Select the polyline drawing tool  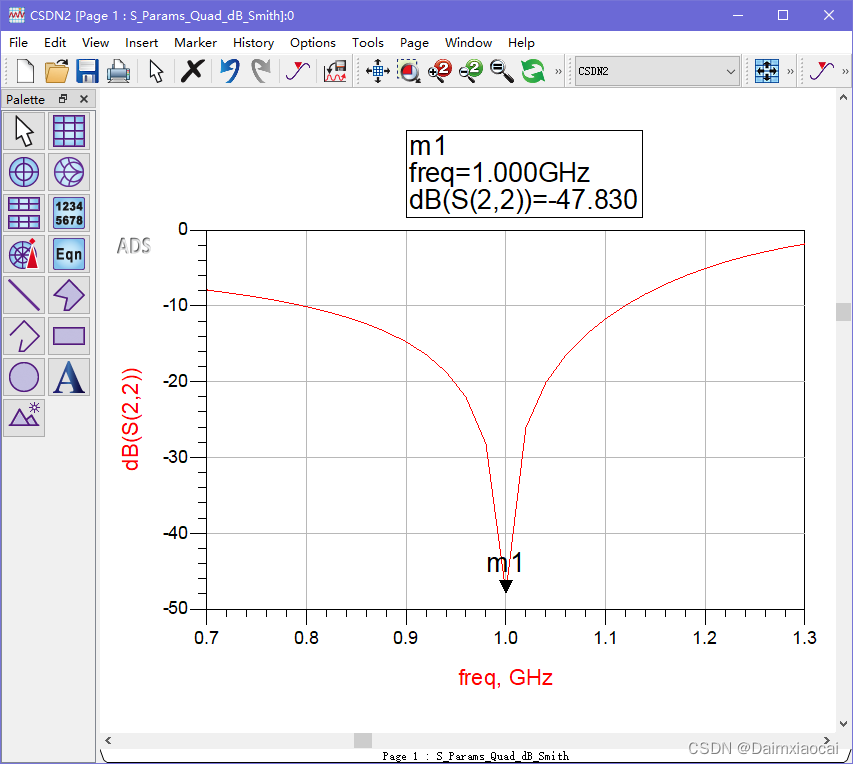(24, 336)
